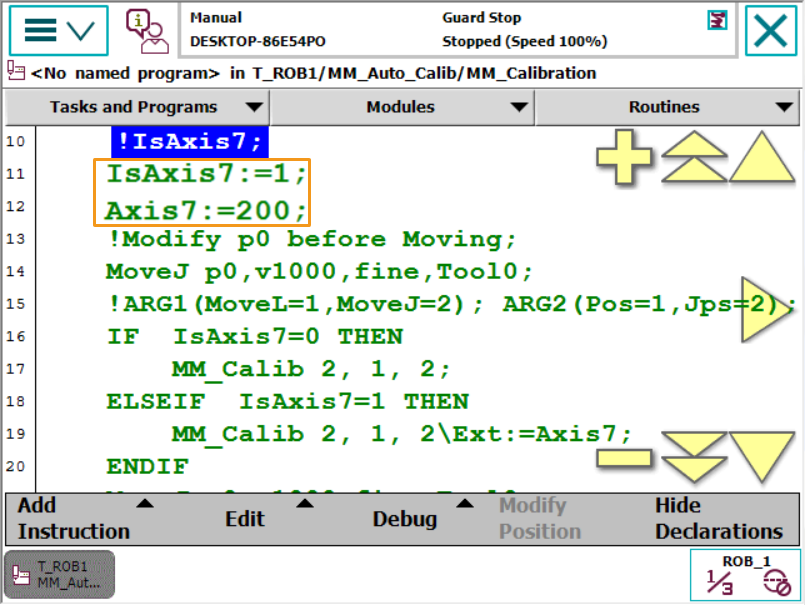Open the Modules dropdown
Viewport: 805px width, 605px height.
402,107
